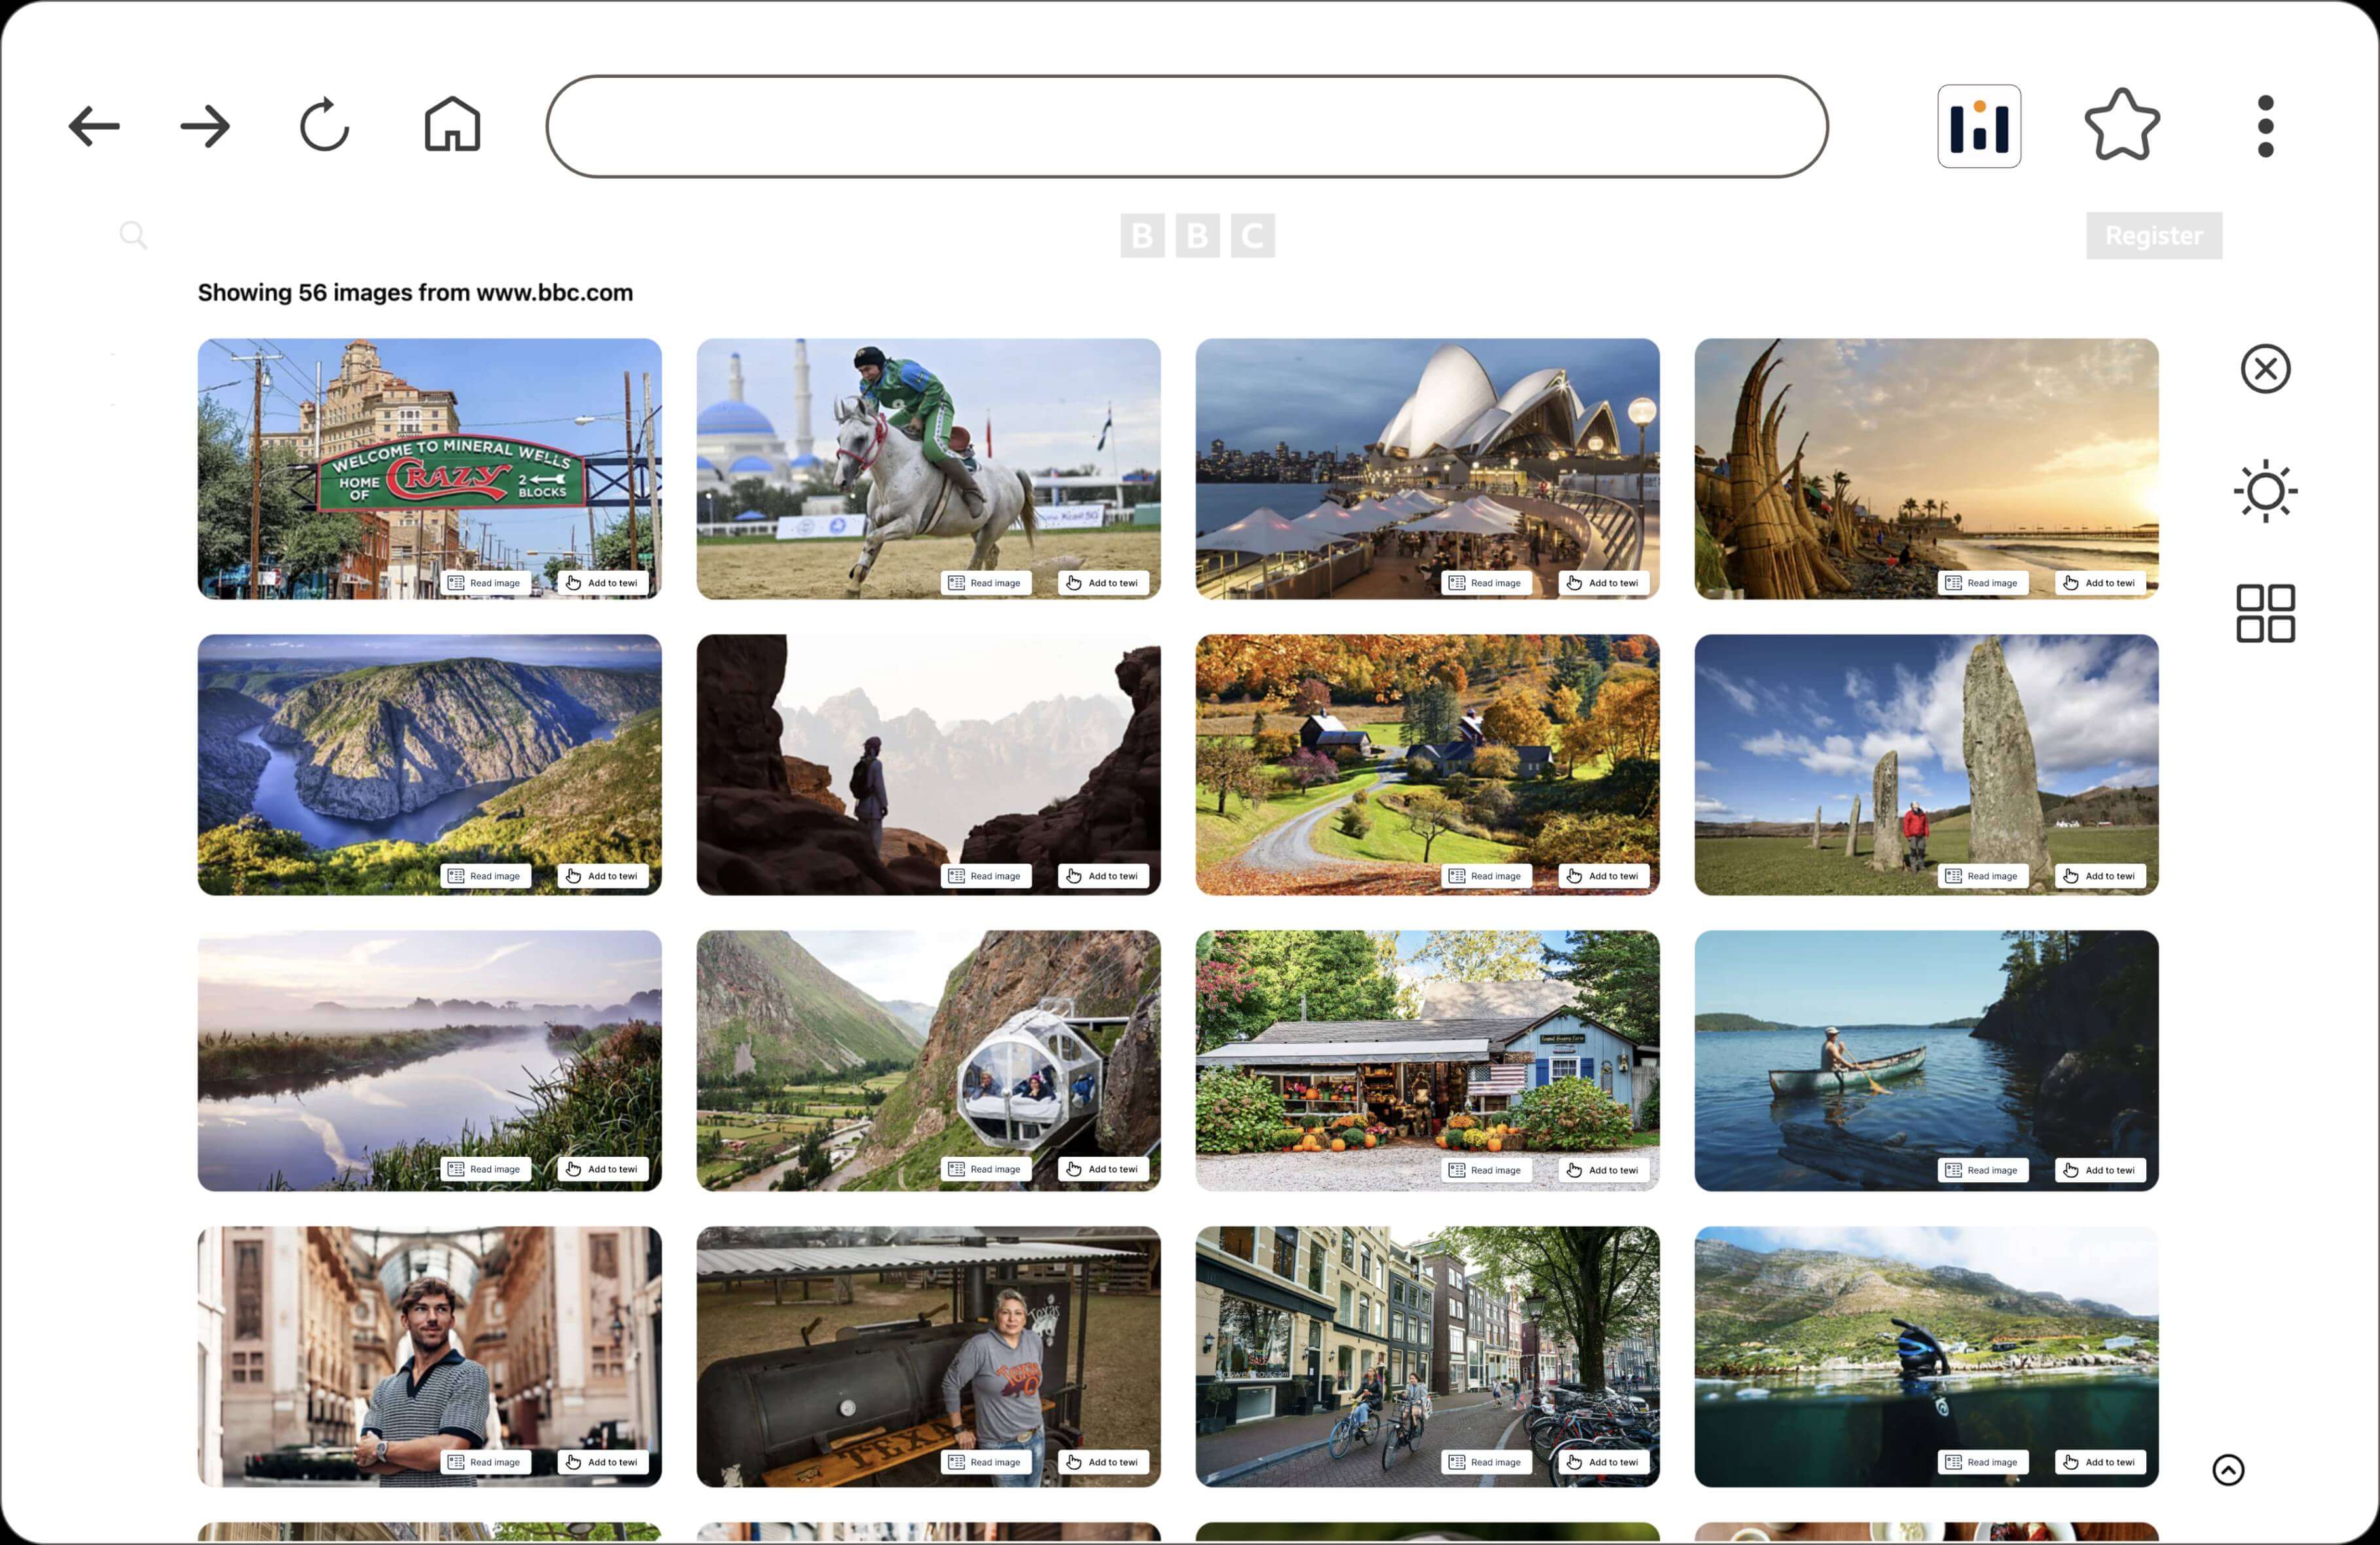Close the image gallery overlay
This screenshot has width=2380, height=1545.
[x=2265, y=369]
